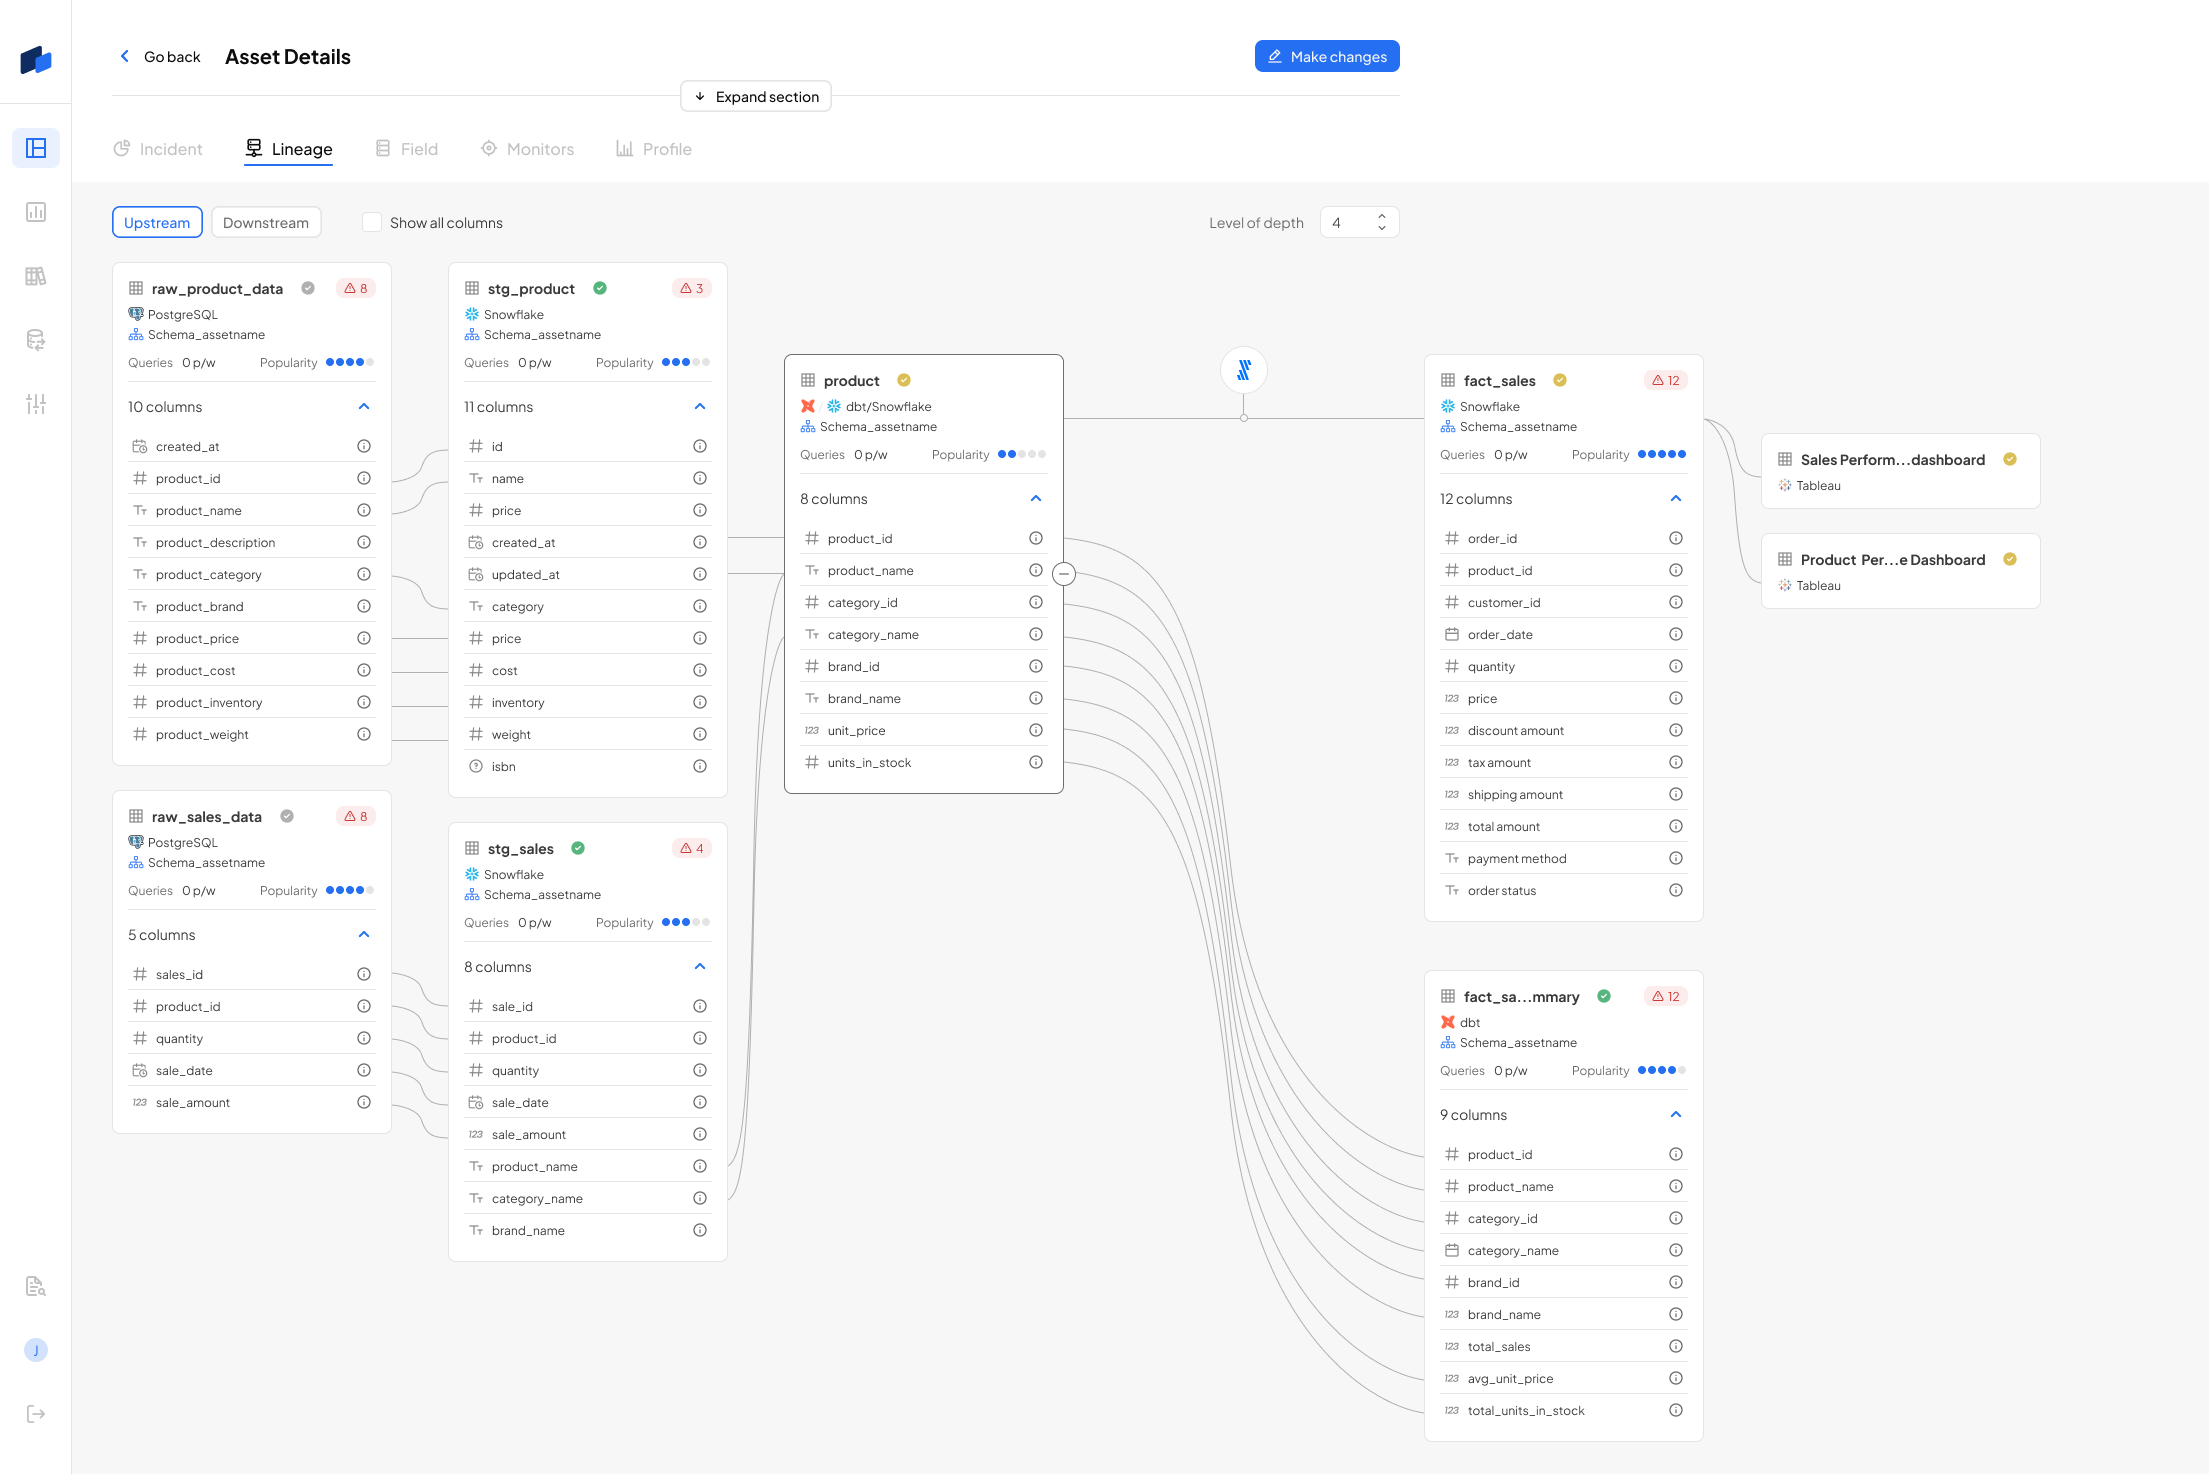Show info for order_id in fact_sales
Viewport: 2209px width, 1474px height.
point(1676,538)
